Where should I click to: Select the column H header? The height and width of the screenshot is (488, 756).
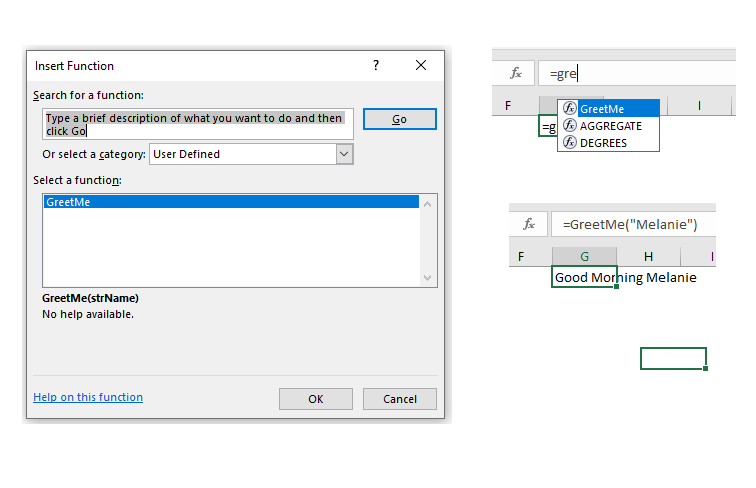click(x=648, y=257)
